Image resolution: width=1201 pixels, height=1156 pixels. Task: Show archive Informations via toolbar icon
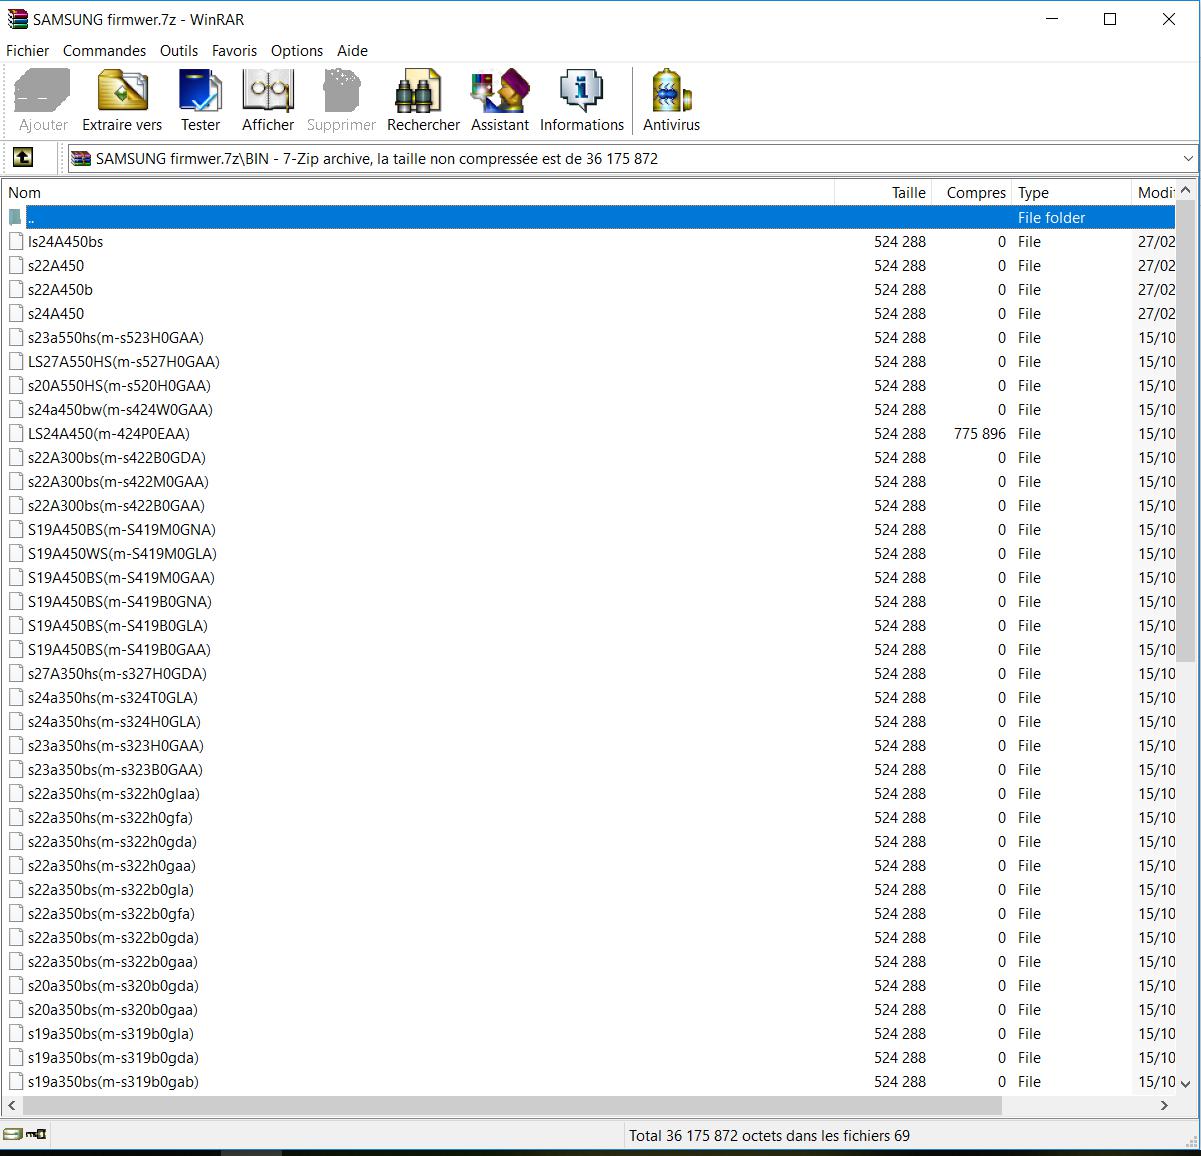coord(581,97)
